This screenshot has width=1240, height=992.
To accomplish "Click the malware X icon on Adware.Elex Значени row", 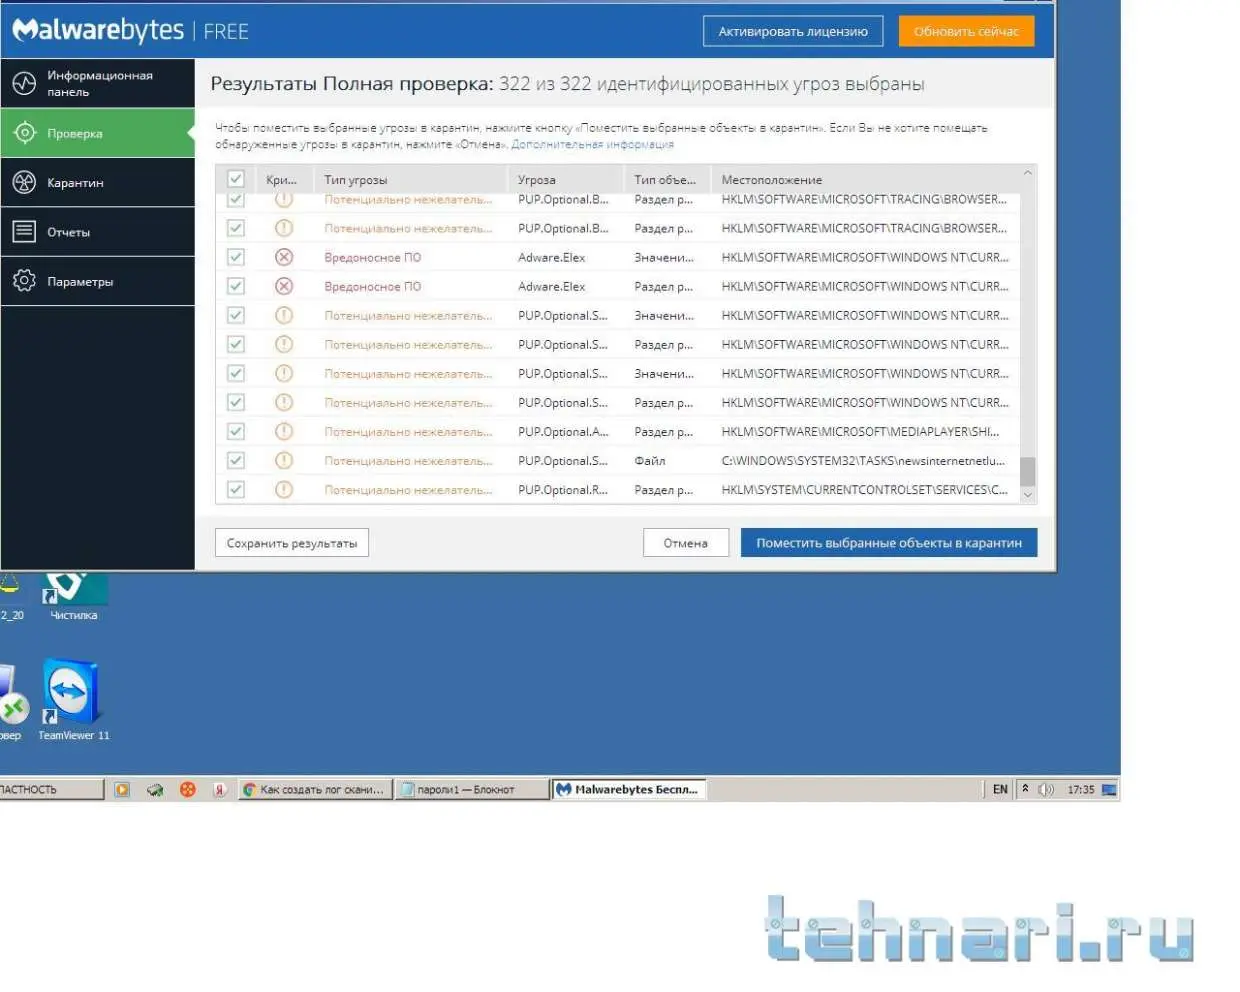I will [284, 257].
